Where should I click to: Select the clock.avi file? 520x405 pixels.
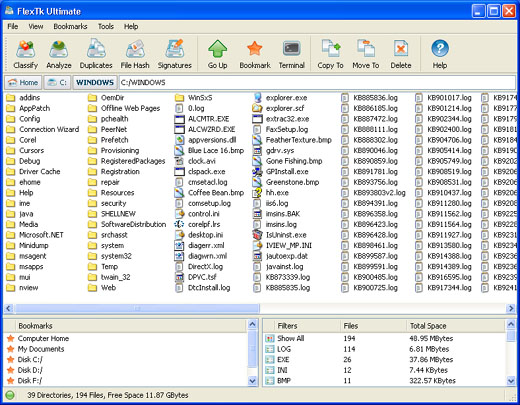pos(202,161)
